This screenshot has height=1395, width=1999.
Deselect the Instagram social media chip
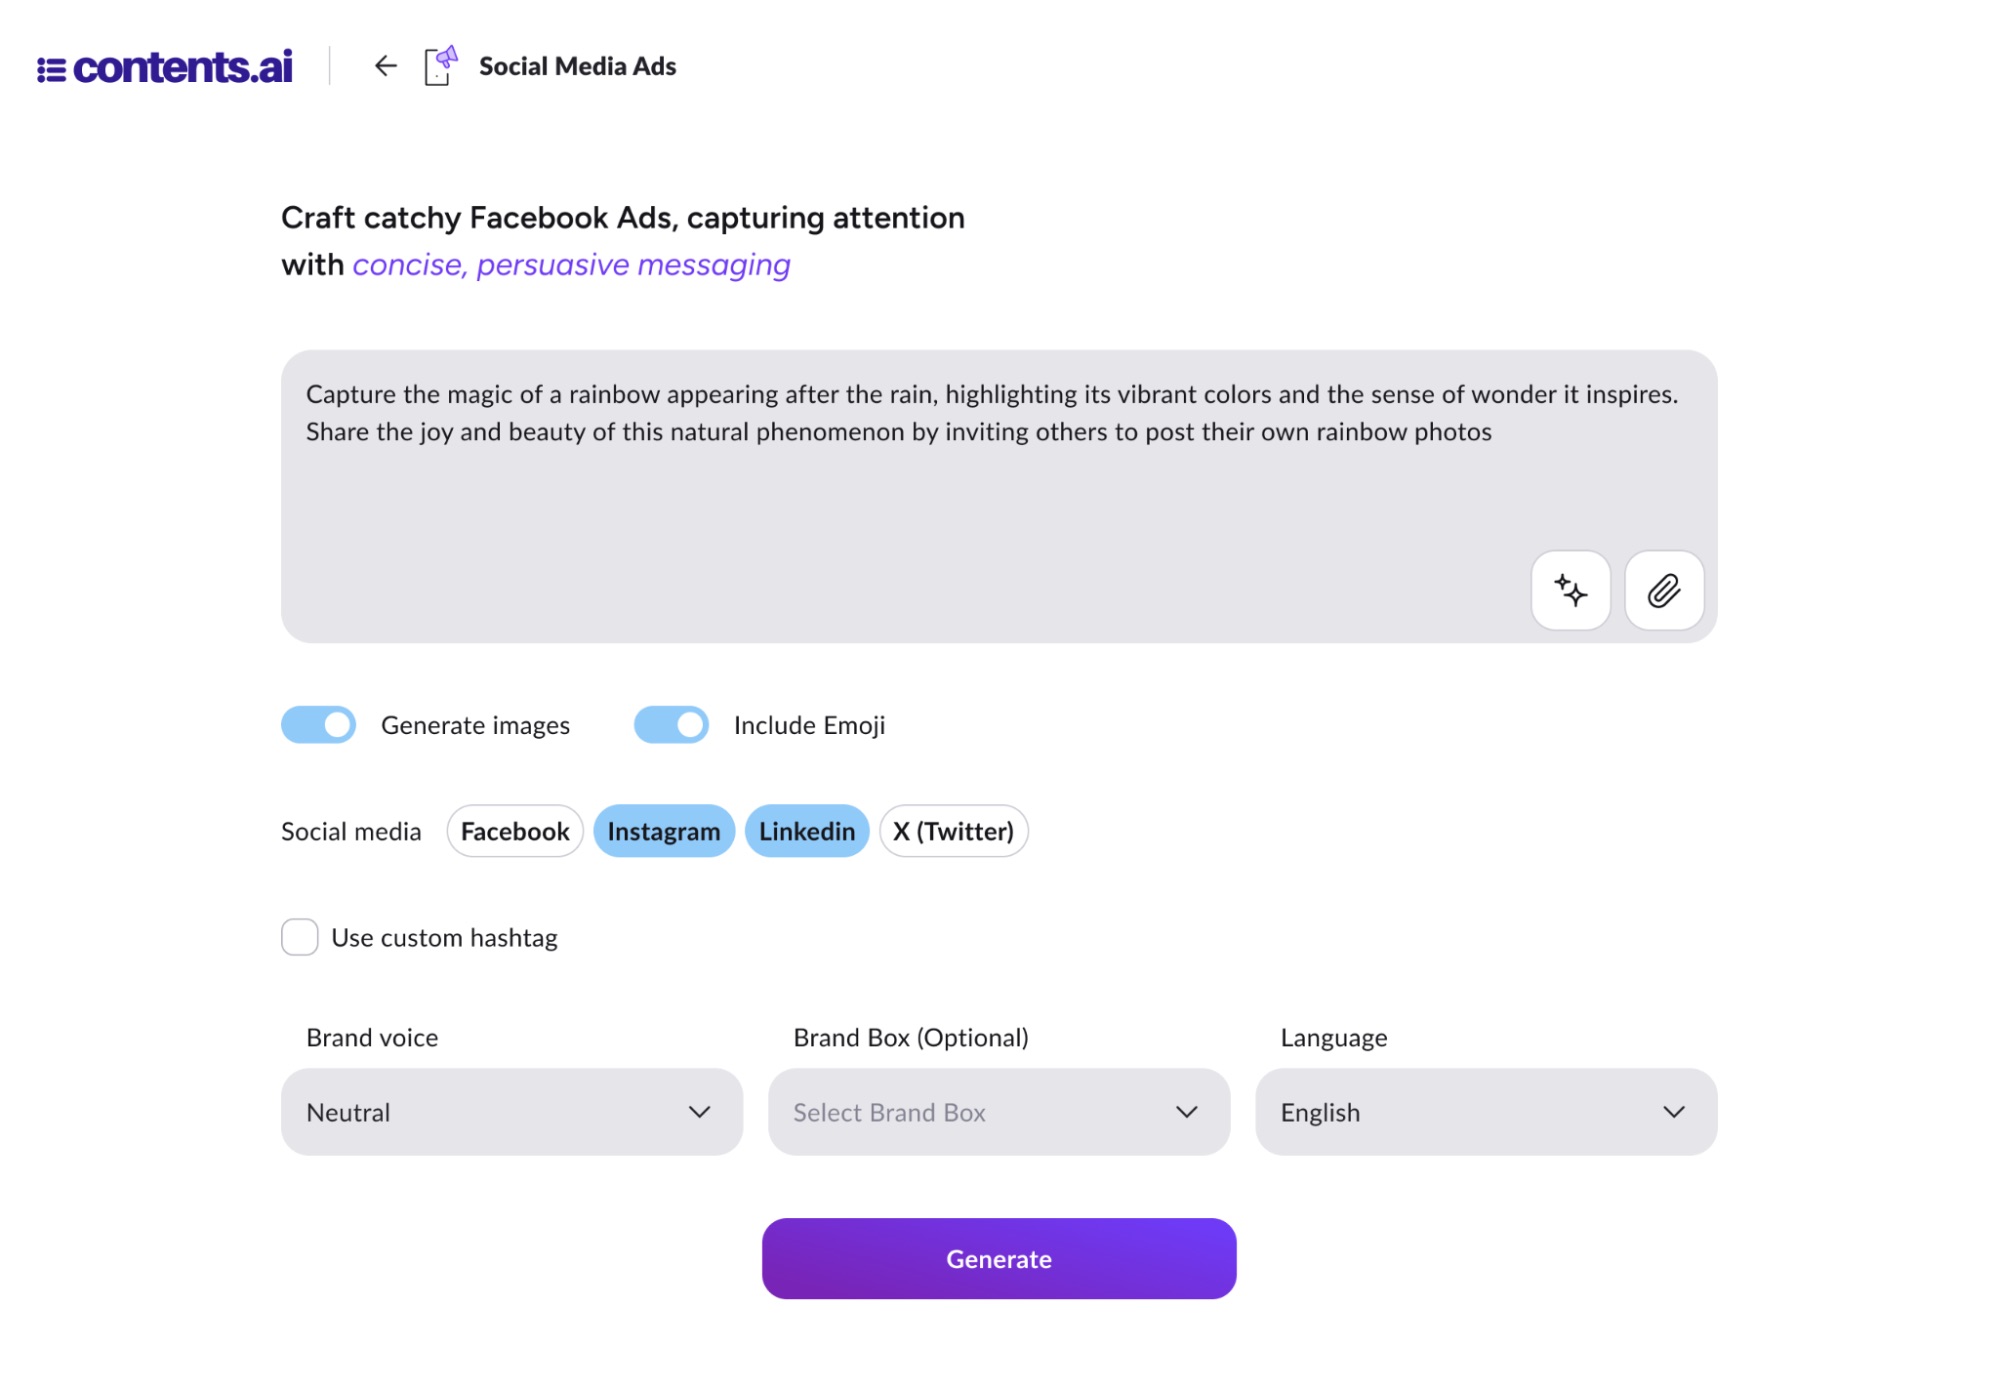pyautogui.click(x=664, y=831)
